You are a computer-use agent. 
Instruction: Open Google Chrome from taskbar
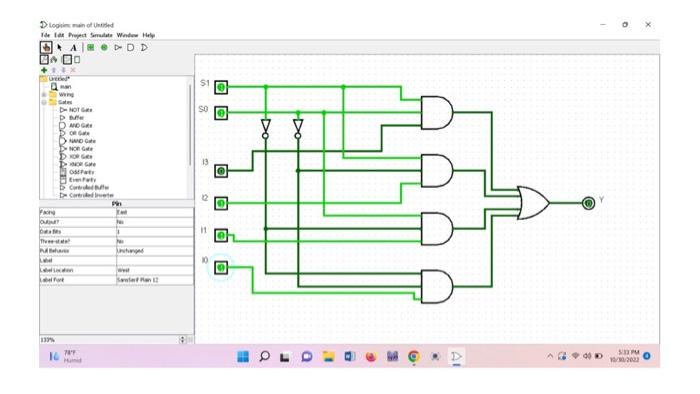click(414, 357)
